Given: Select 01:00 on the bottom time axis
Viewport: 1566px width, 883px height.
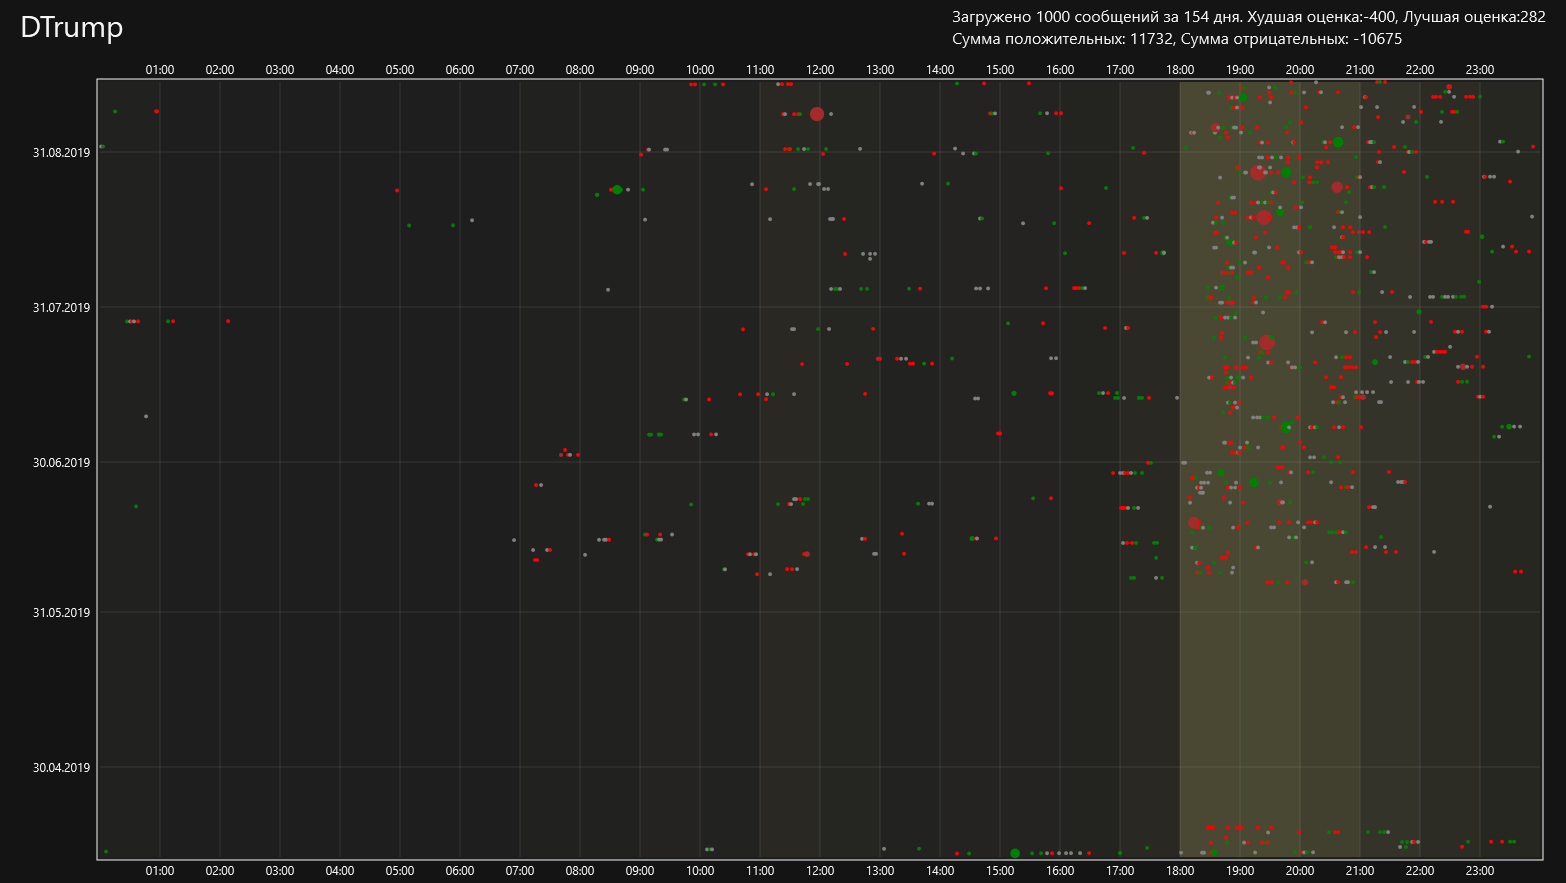Looking at the screenshot, I should pos(160,871).
